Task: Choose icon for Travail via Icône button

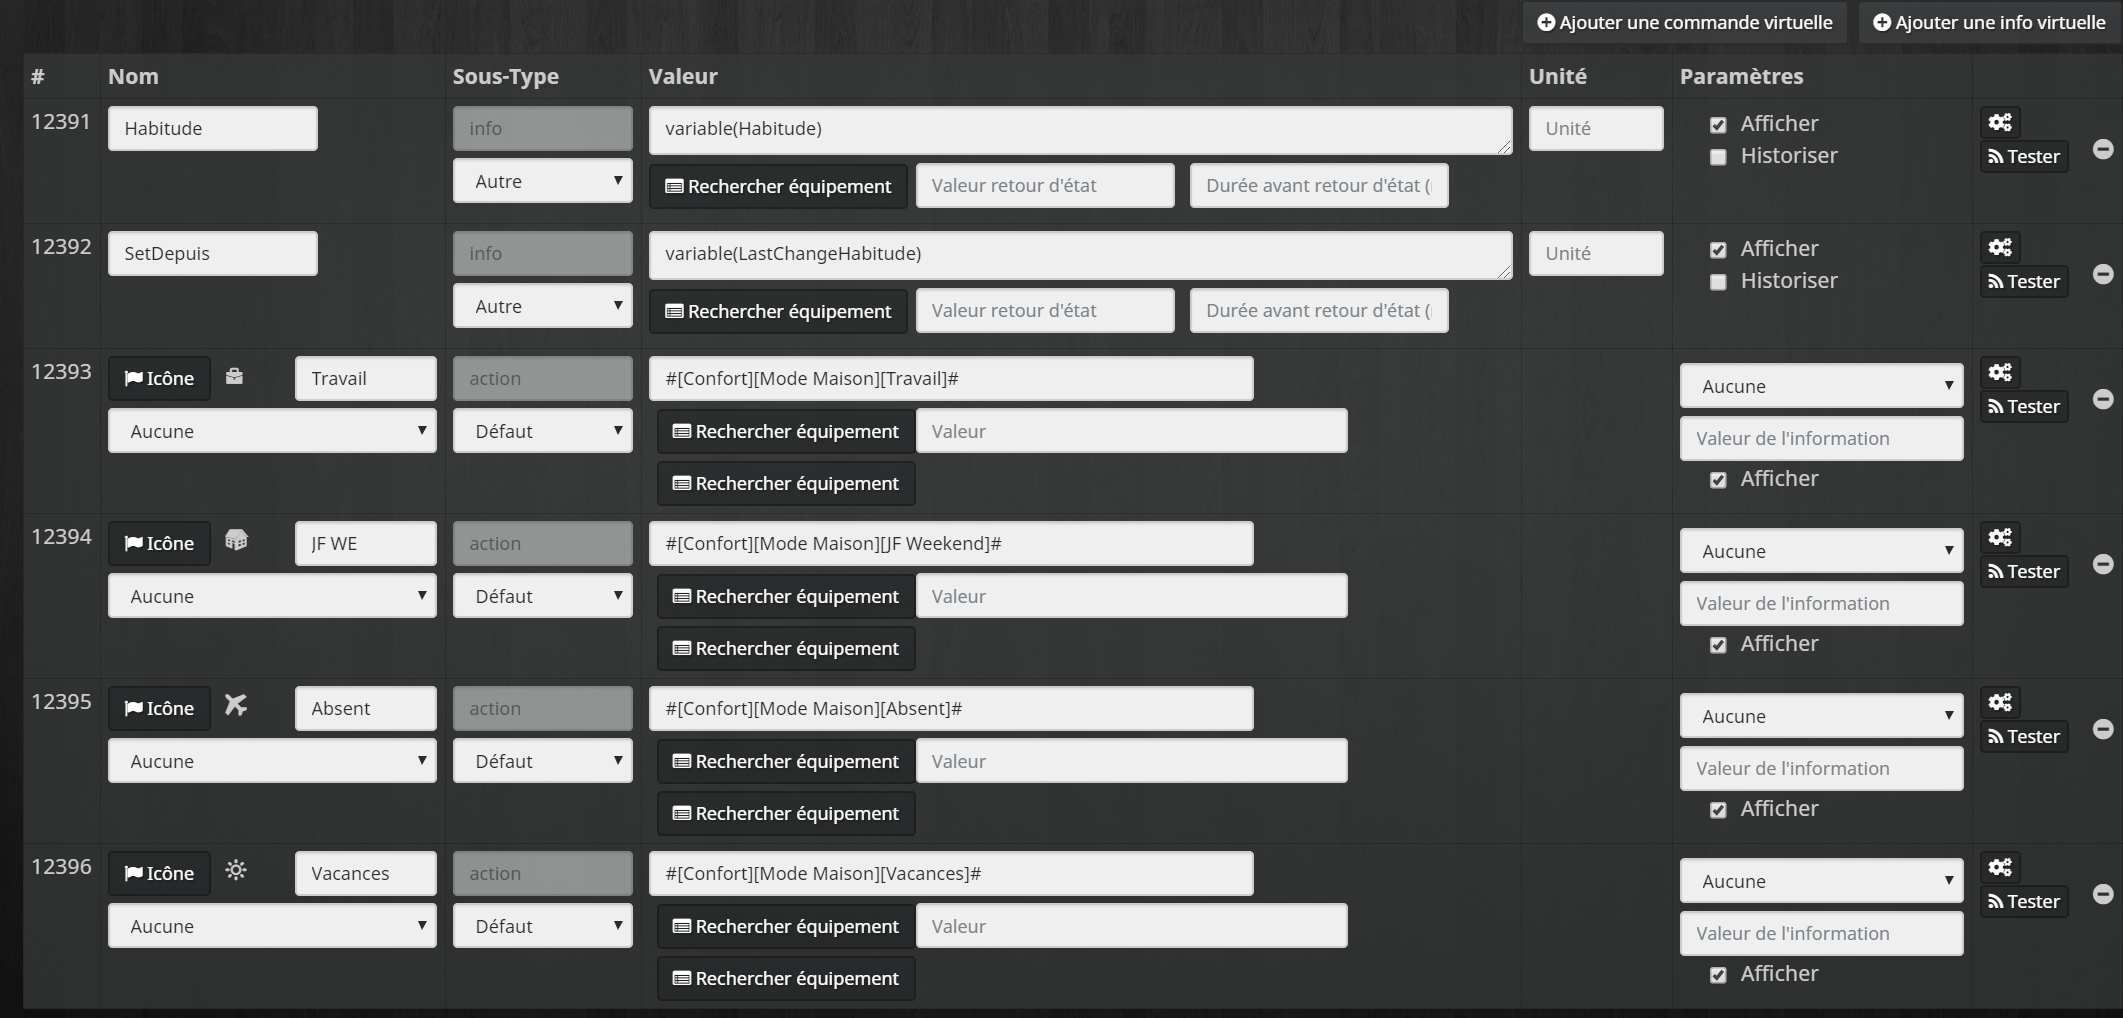Action: (x=159, y=378)
